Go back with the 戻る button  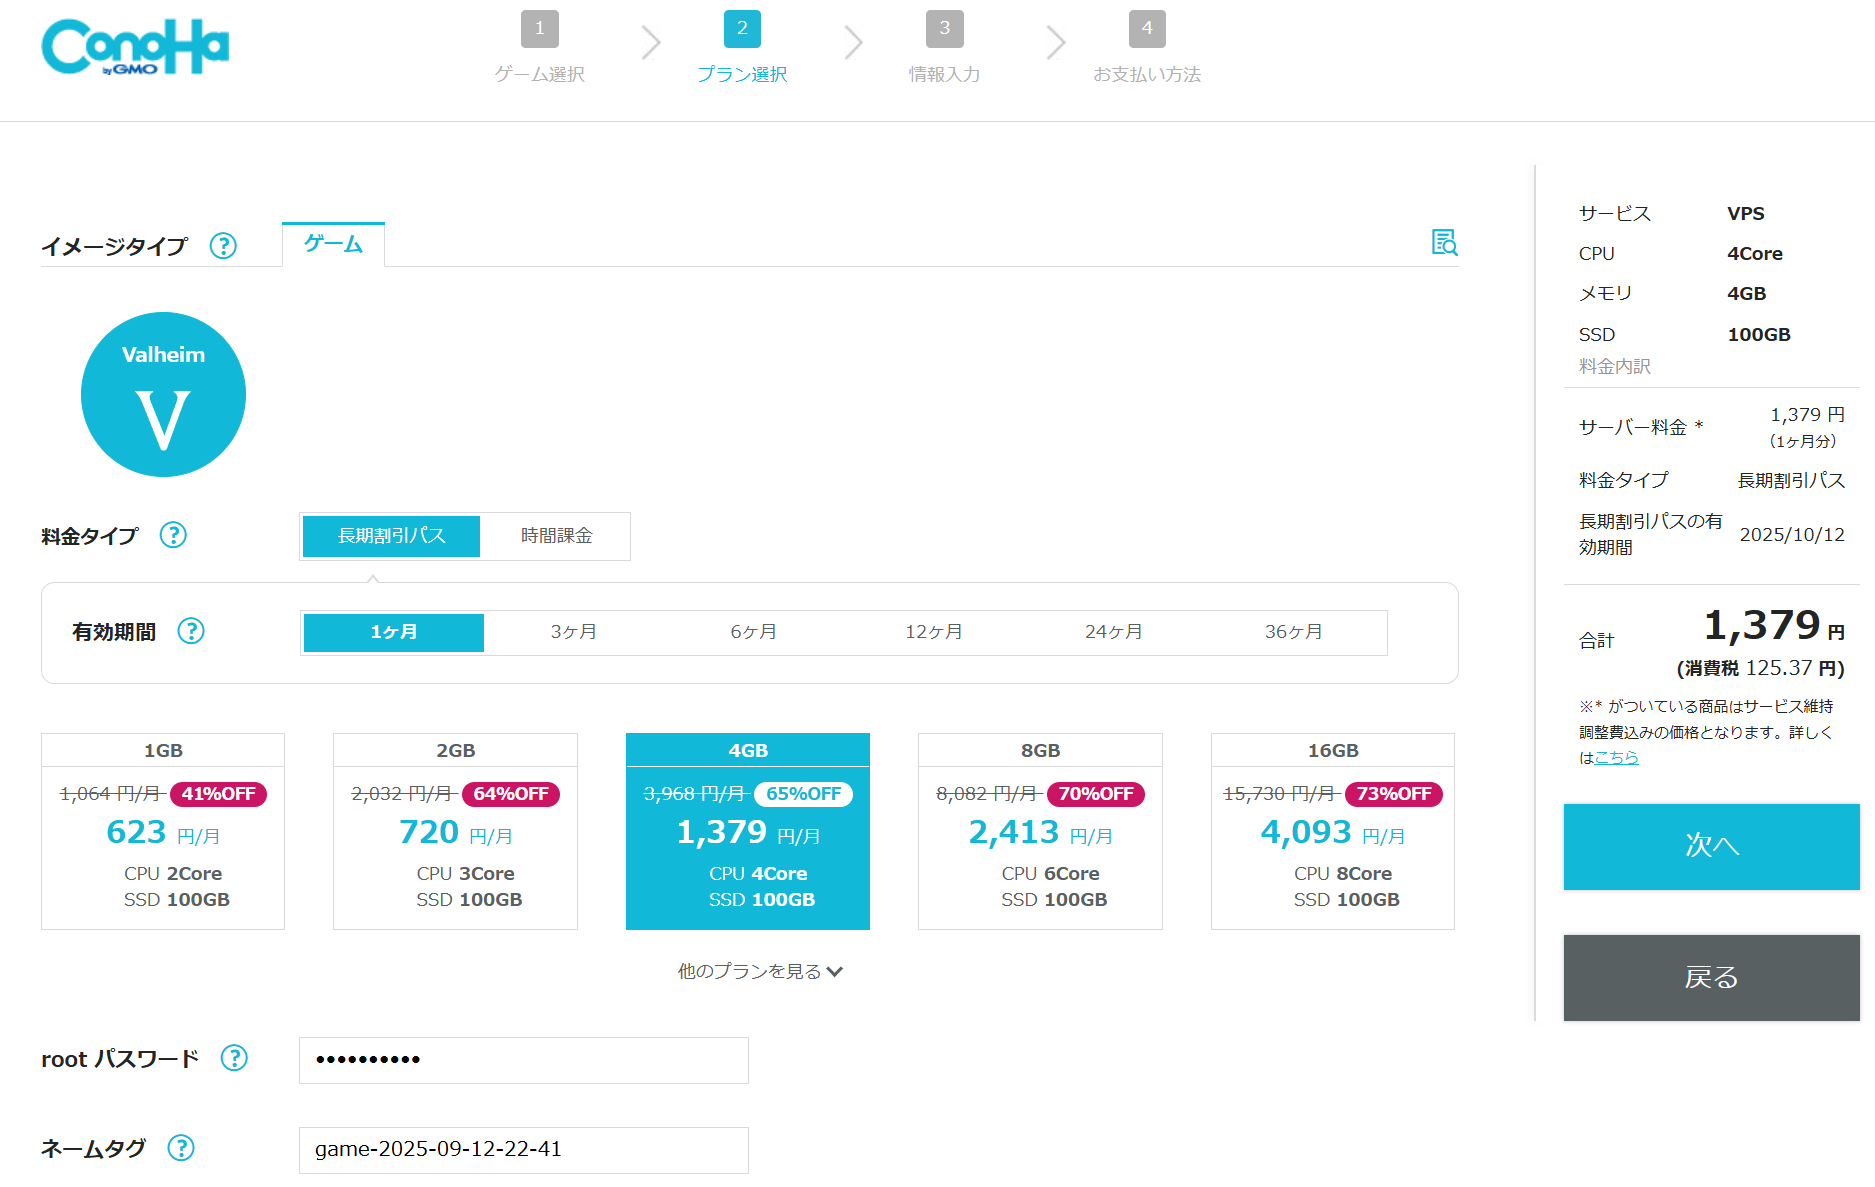(x=1712, y=978)
